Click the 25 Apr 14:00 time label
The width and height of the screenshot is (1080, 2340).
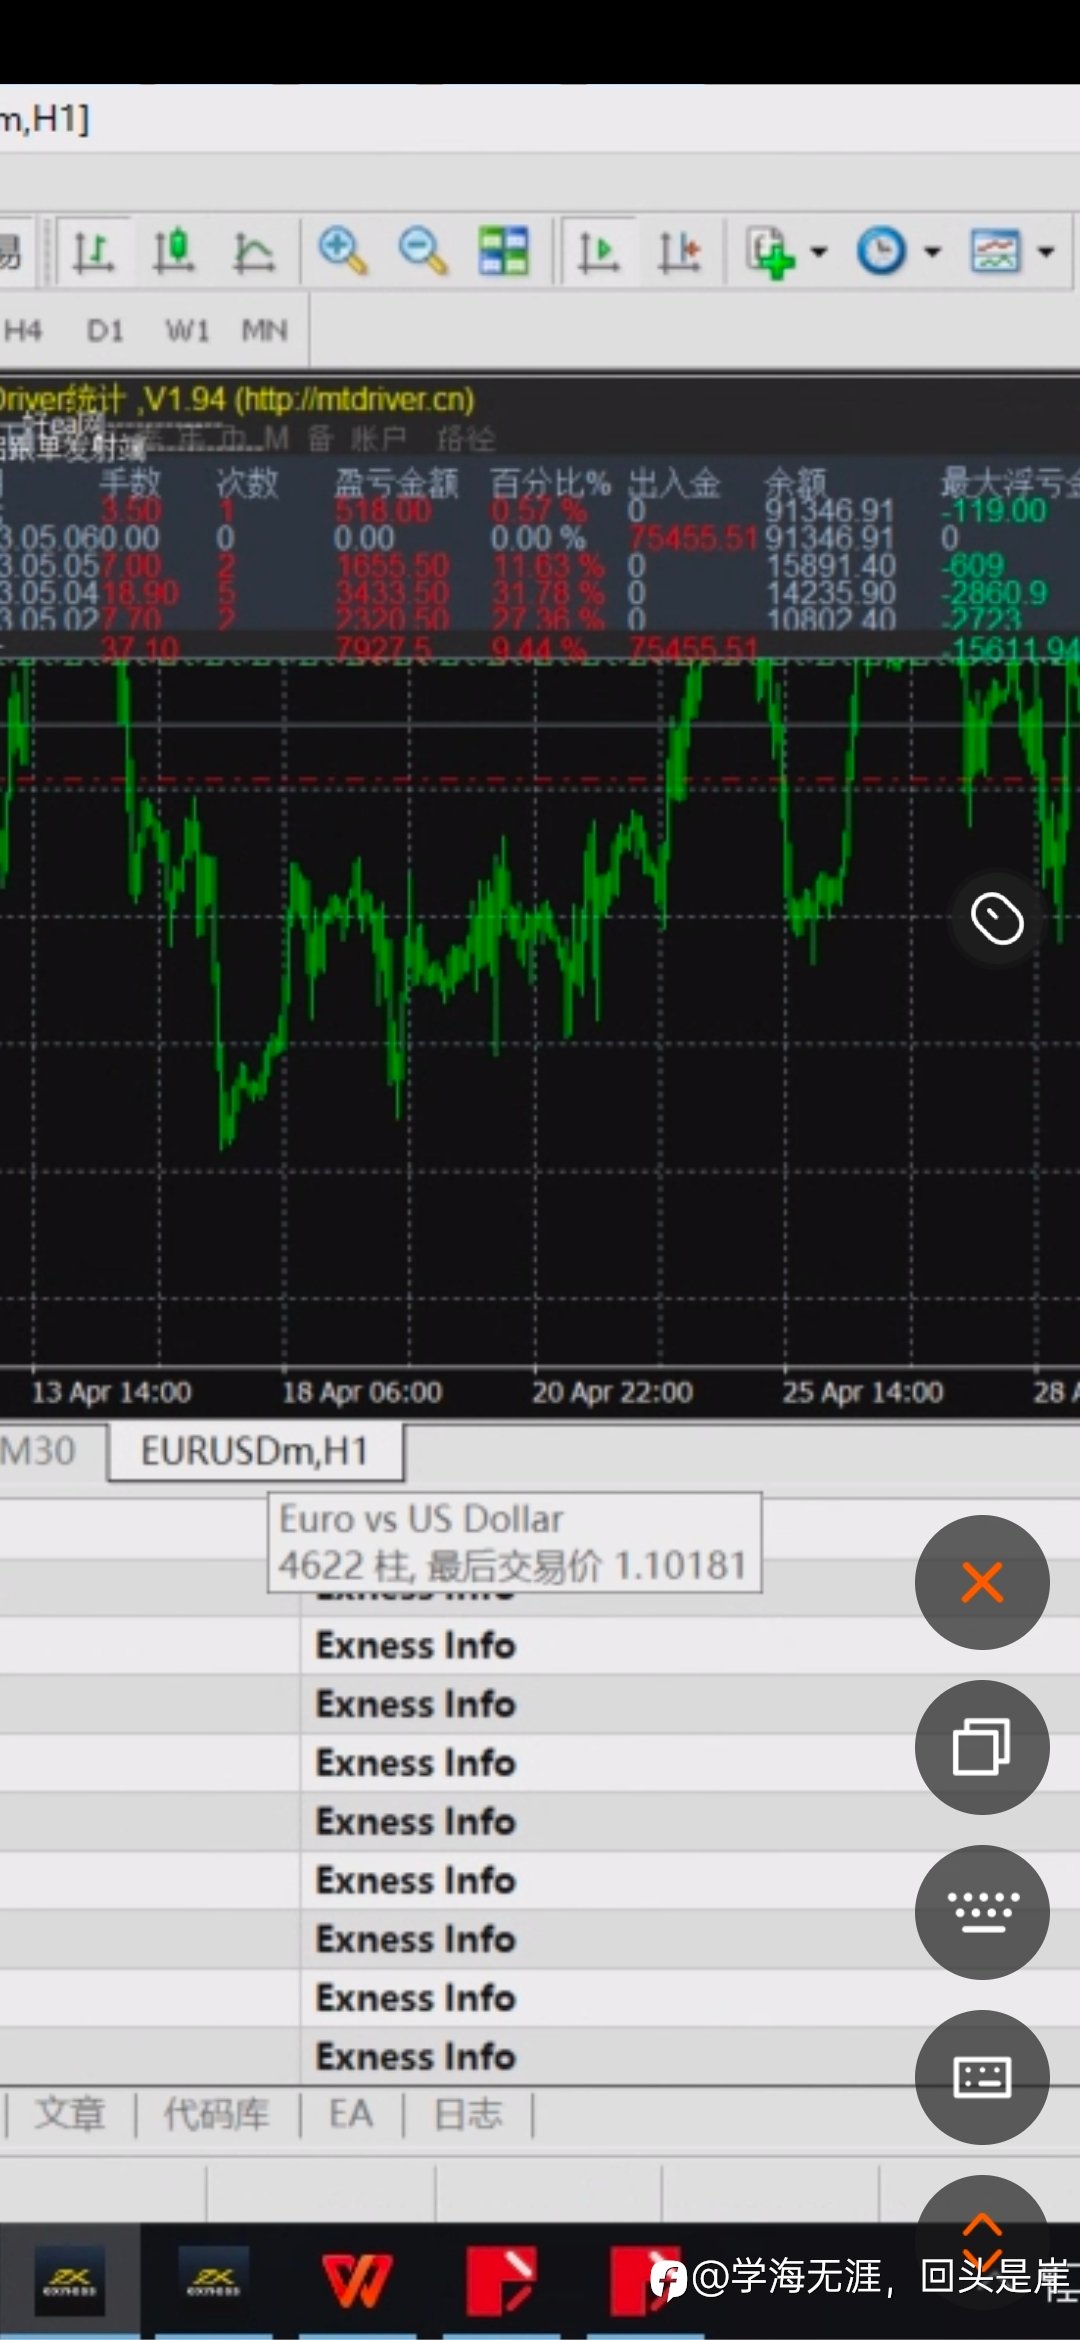click(x=862, y=1392)
